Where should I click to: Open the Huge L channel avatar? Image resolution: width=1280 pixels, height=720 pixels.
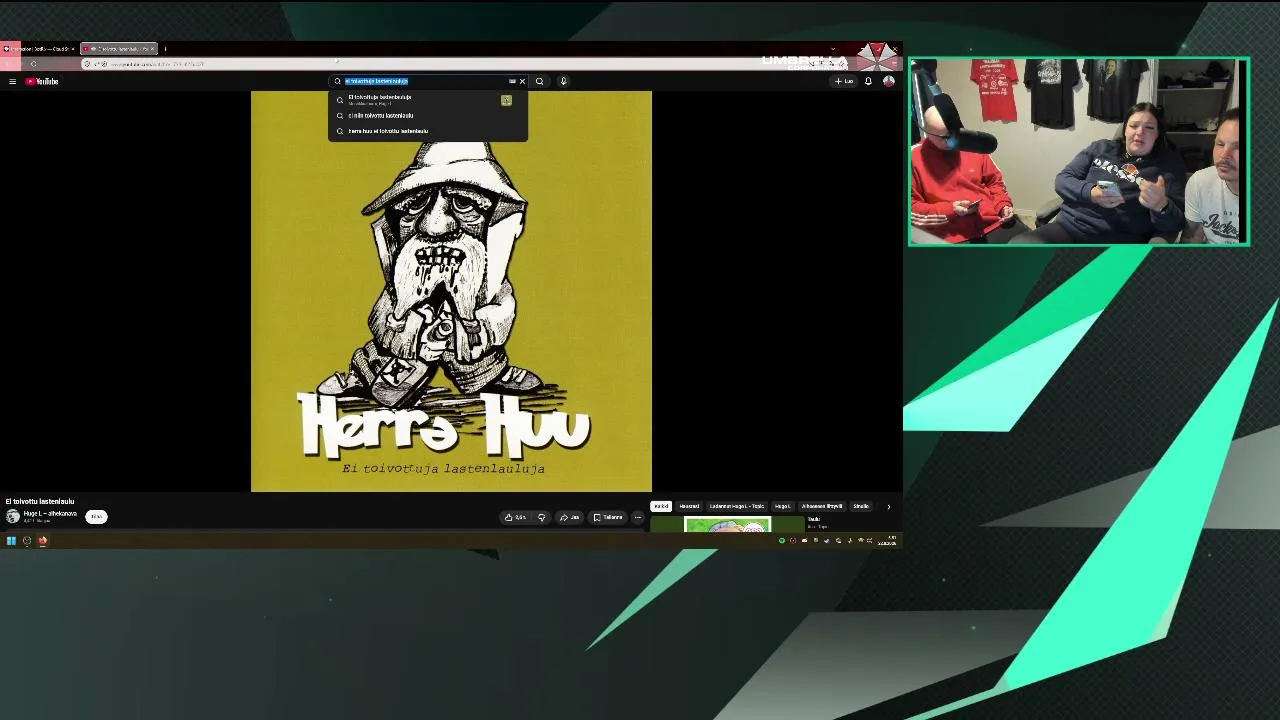[13, 517]
